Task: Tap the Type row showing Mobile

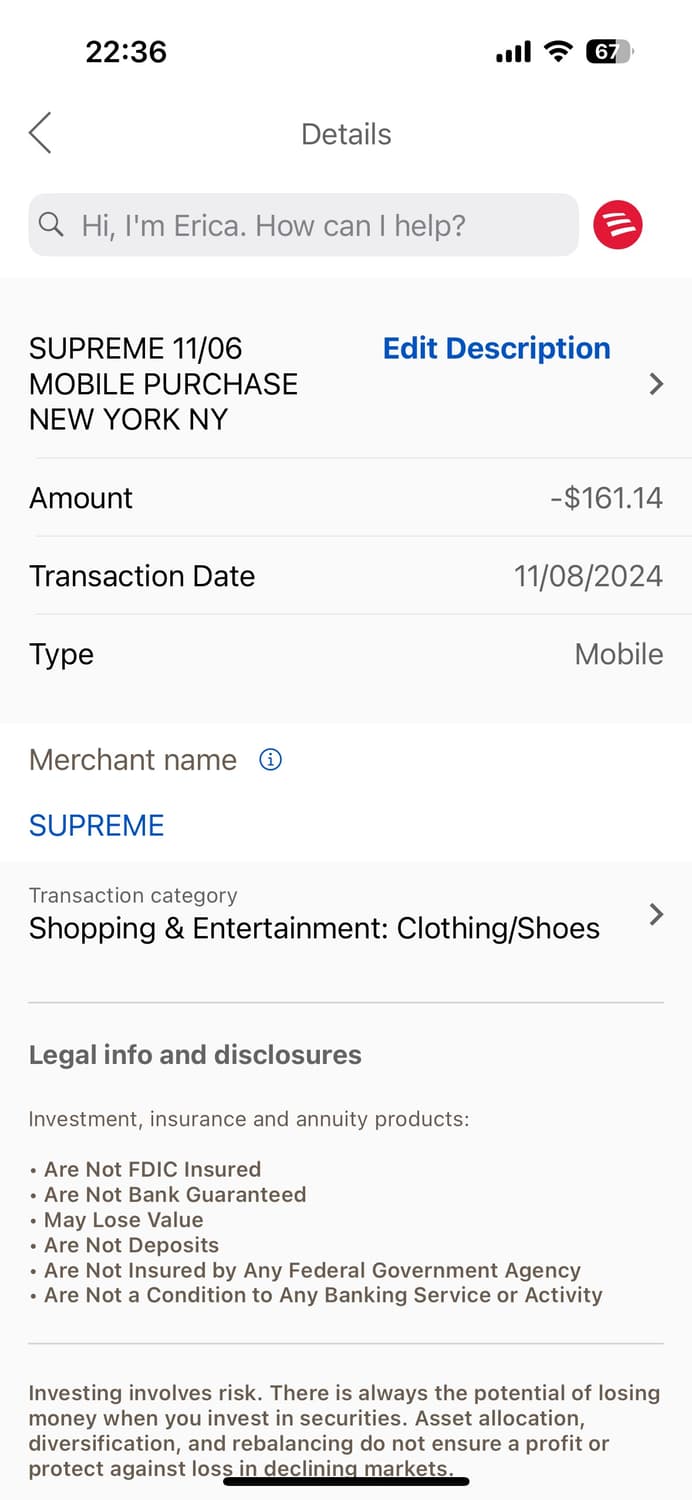Action: click(346, 654)
